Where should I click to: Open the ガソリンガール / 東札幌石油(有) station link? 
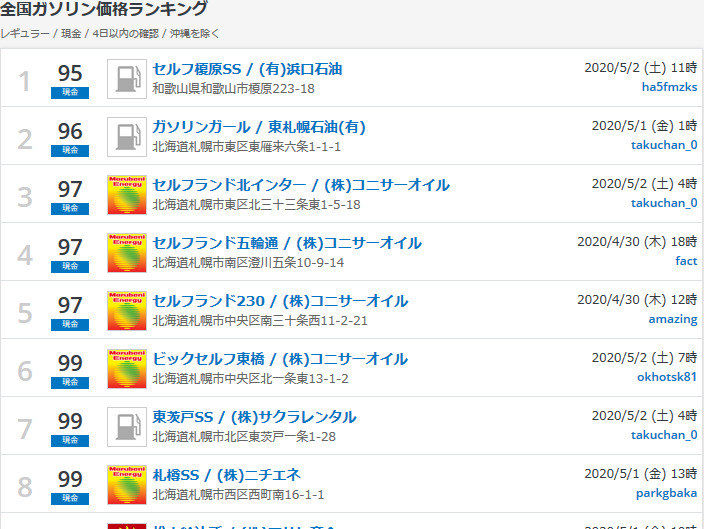coord(259,127)
